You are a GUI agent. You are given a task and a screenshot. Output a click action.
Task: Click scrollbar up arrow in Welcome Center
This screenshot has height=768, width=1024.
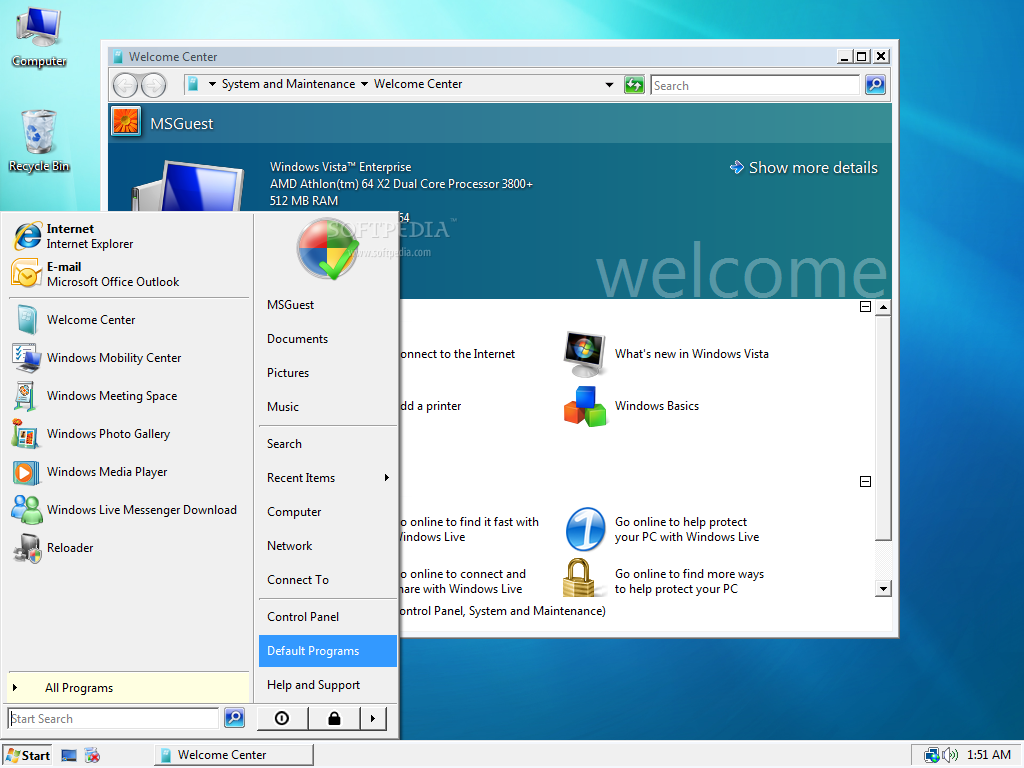pyautogui.click(x=883, y=307)
